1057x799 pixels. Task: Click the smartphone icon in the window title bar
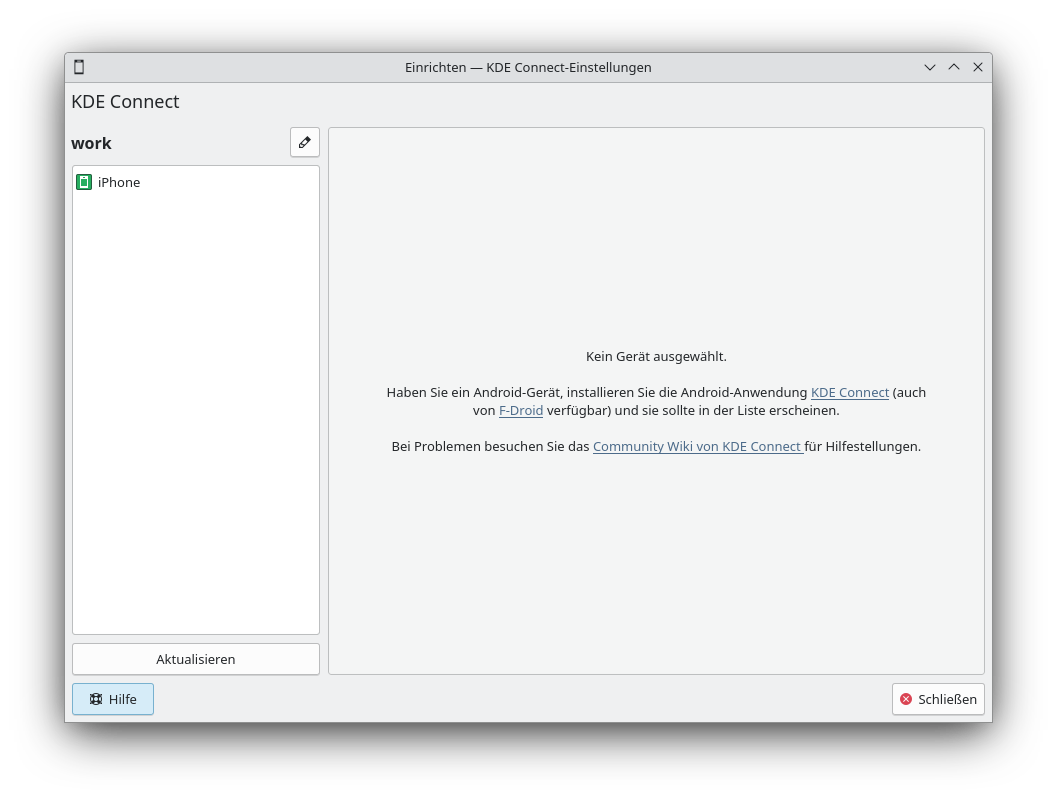pos(78,67)
